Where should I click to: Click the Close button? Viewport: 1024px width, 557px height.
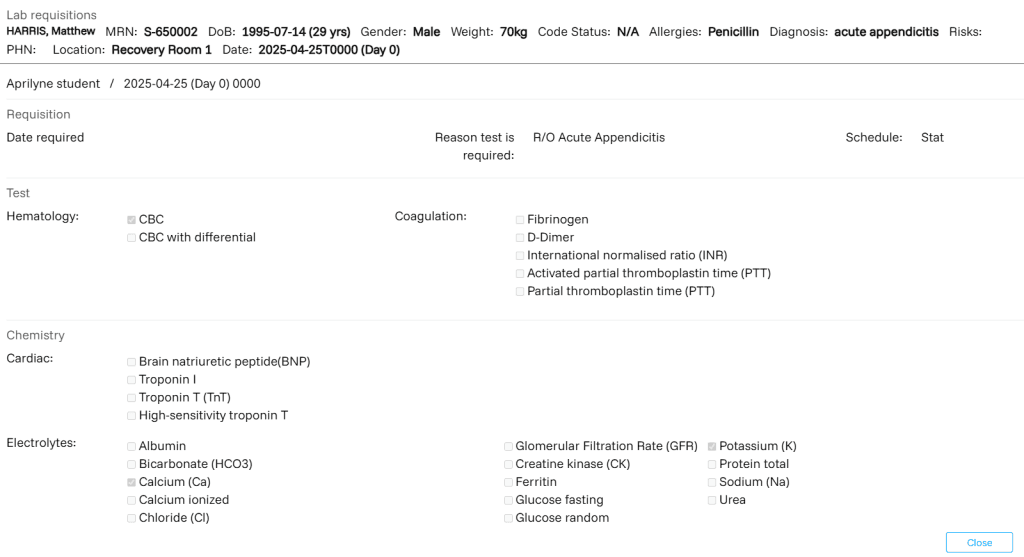(979, 543)
